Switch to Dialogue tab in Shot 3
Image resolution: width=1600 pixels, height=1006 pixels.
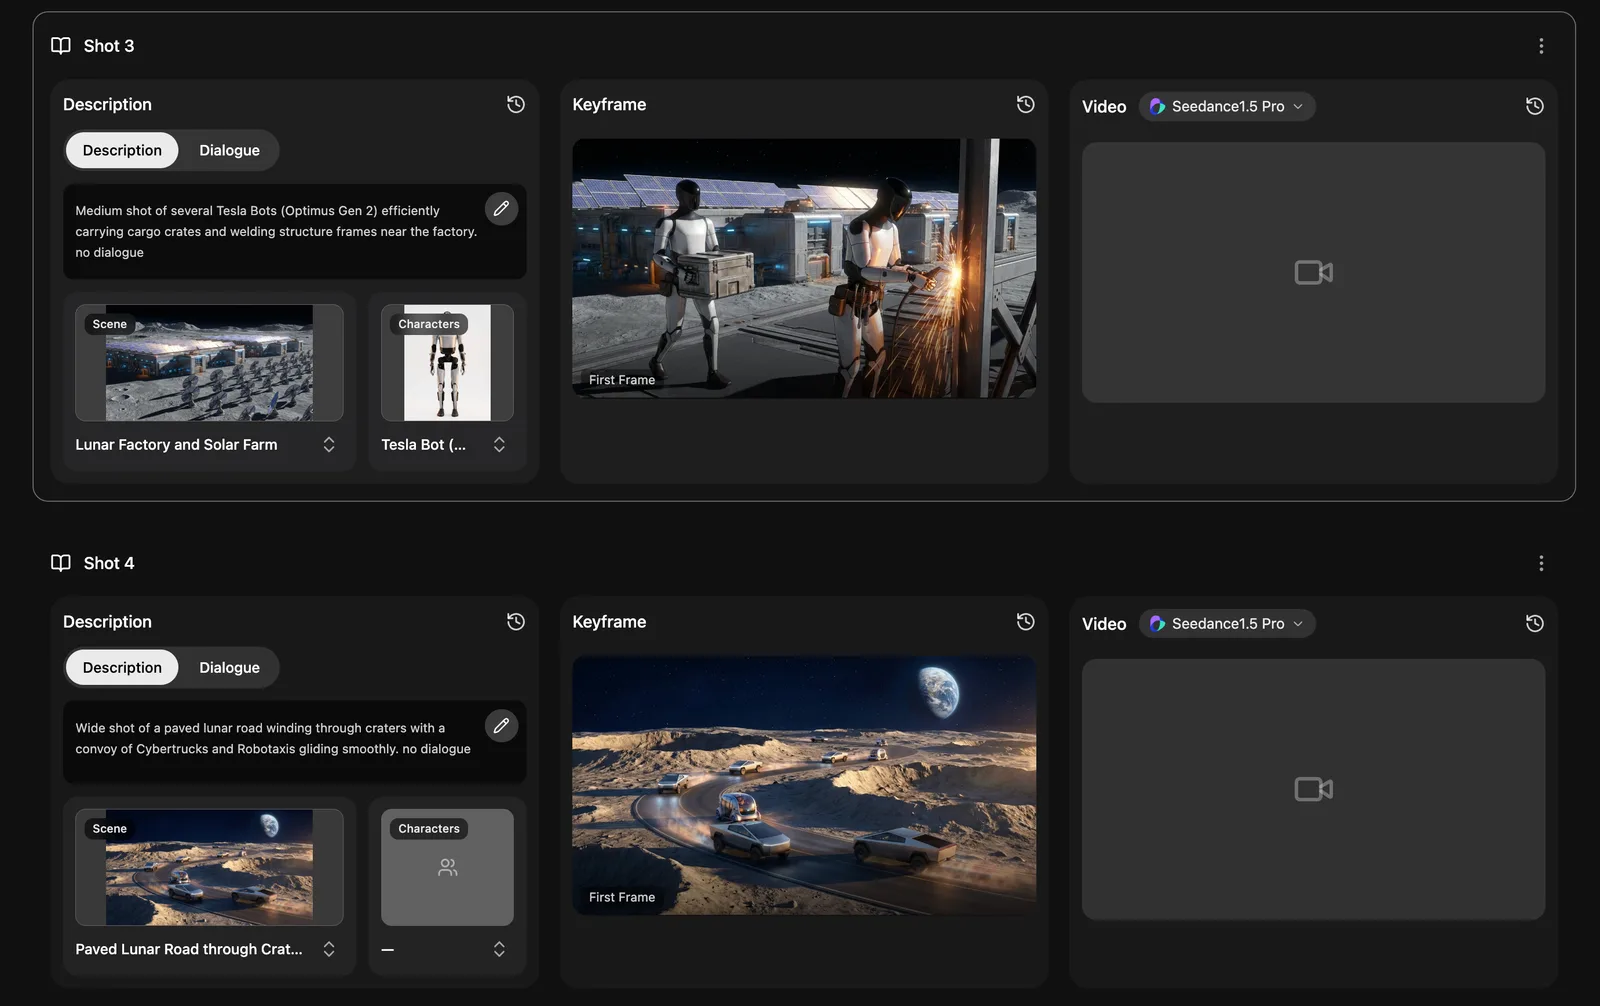[229, 150]
